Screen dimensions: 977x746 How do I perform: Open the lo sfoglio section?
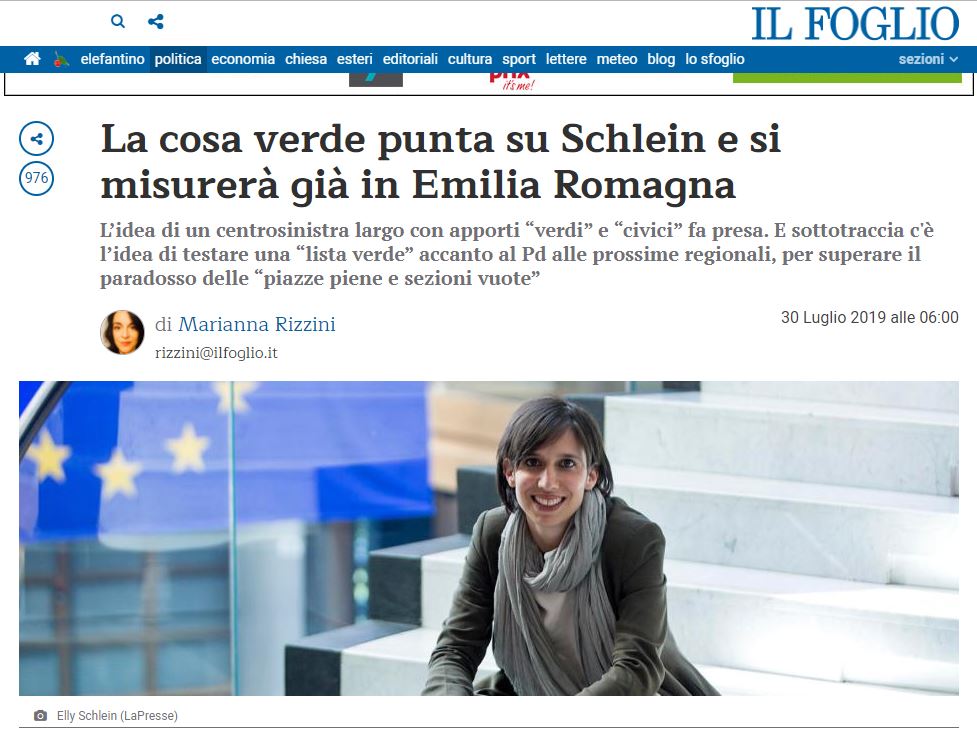tap(715, 59)
